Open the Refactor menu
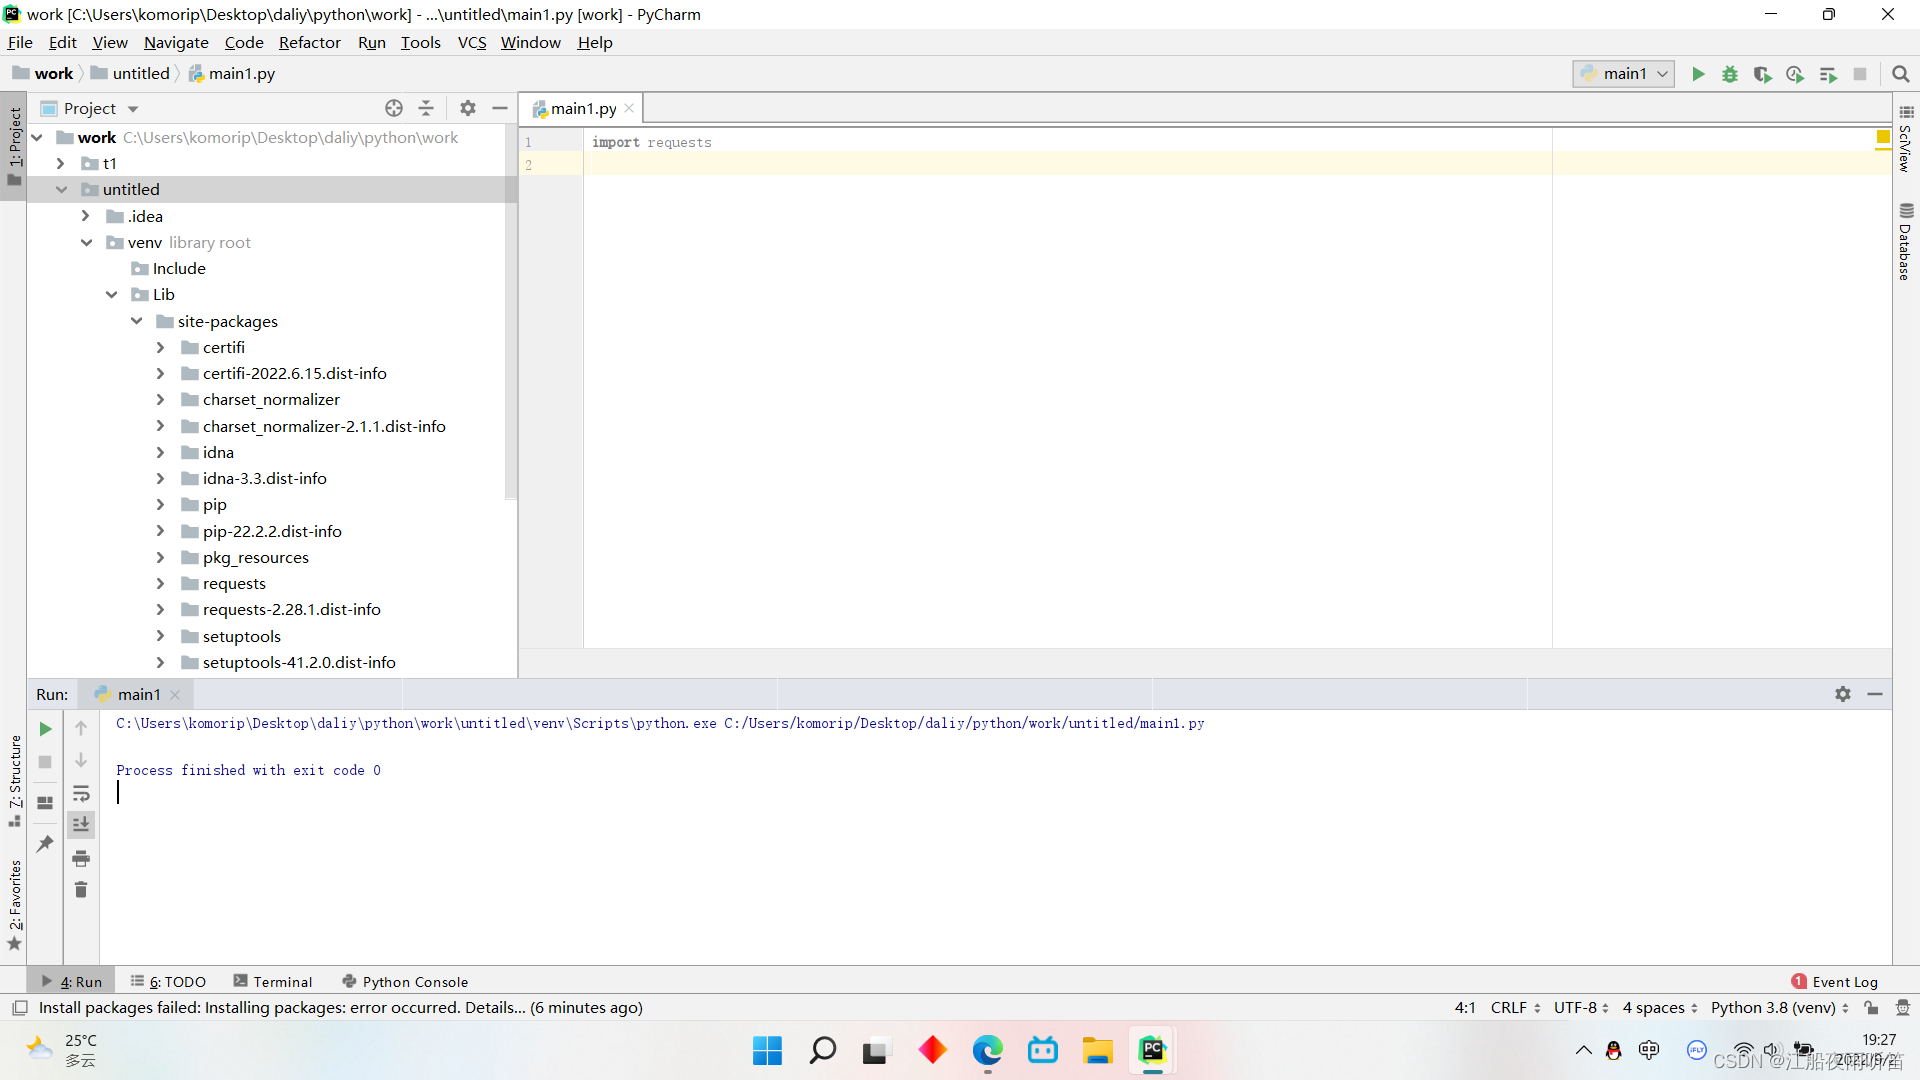Viewport: 1920px width, 1080px height. [x=309, y=42]
